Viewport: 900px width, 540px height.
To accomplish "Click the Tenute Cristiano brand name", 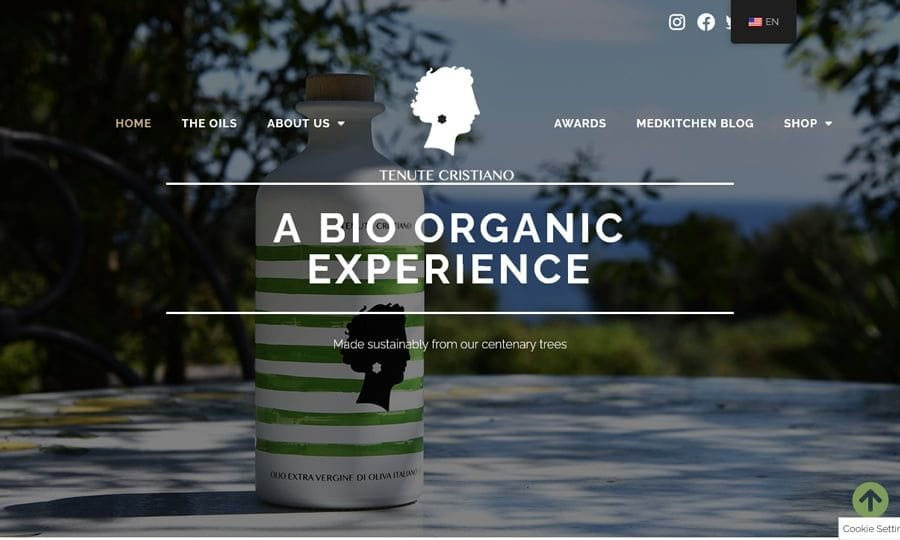I will point(446,175).
